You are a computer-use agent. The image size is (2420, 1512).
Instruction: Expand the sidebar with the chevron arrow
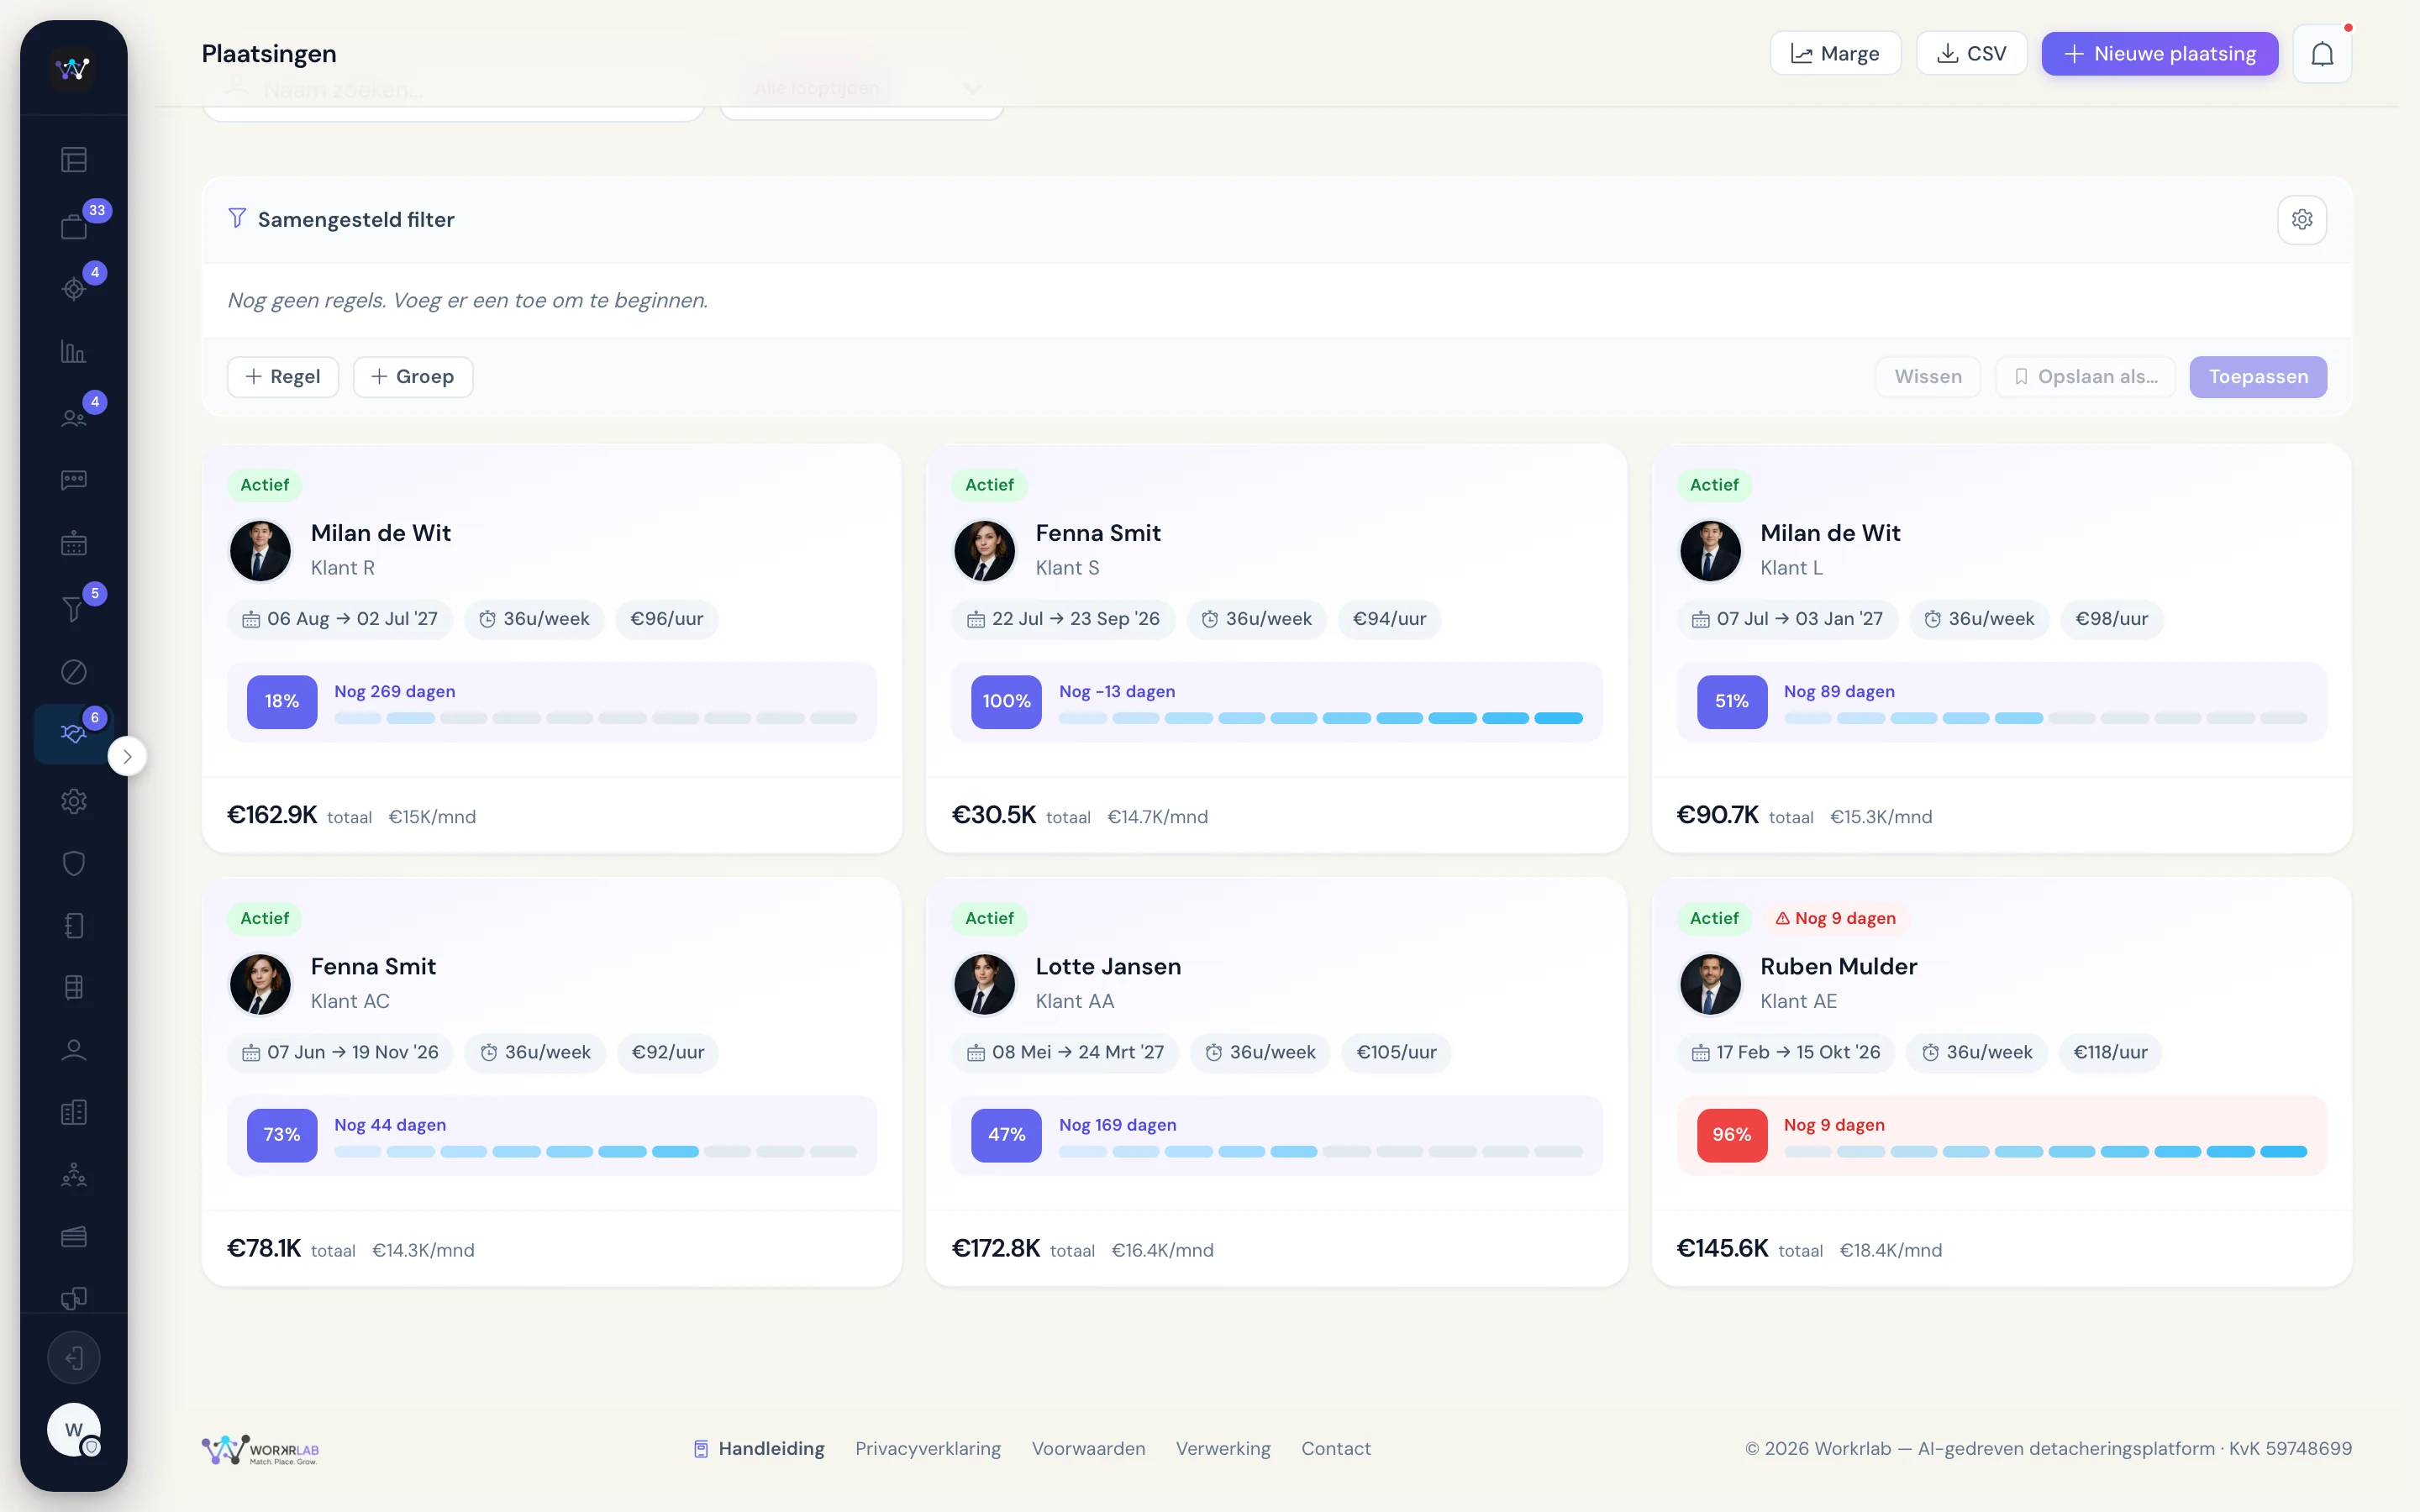[127, 757]
